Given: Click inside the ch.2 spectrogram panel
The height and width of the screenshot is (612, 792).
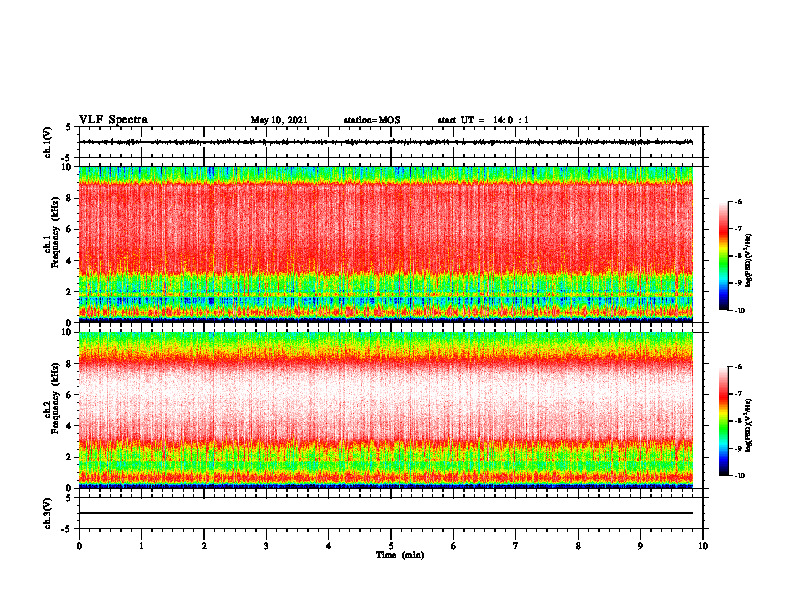Looking at the screenshot, I should 386,410.
